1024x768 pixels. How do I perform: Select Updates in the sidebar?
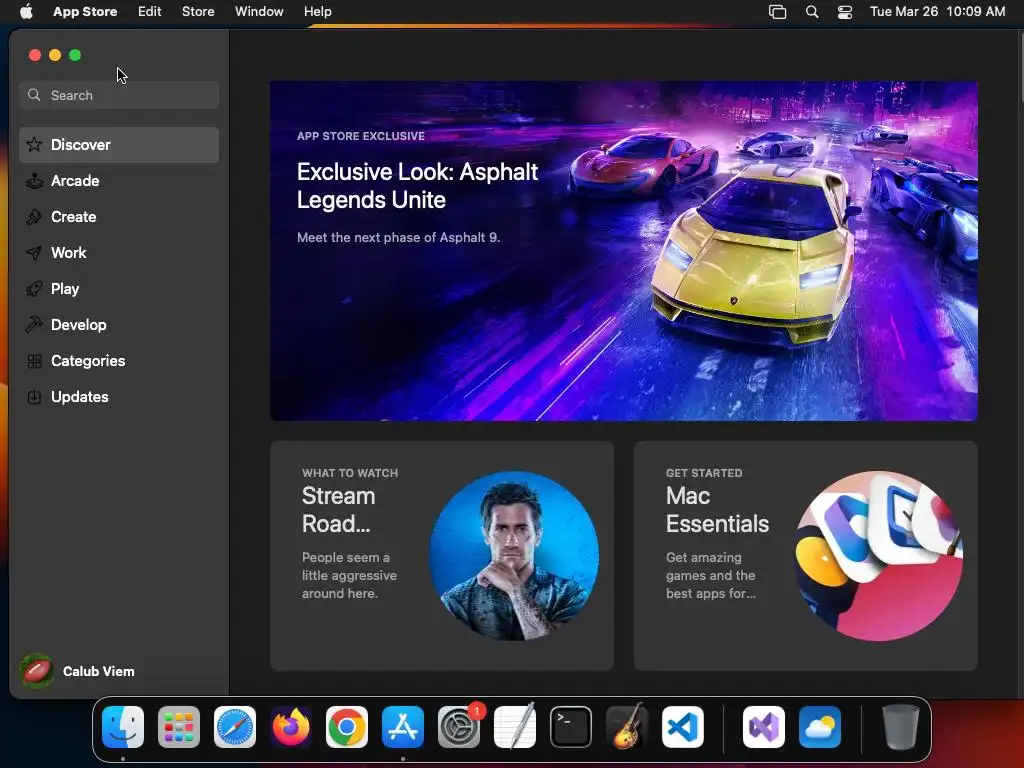coord(119,396)
